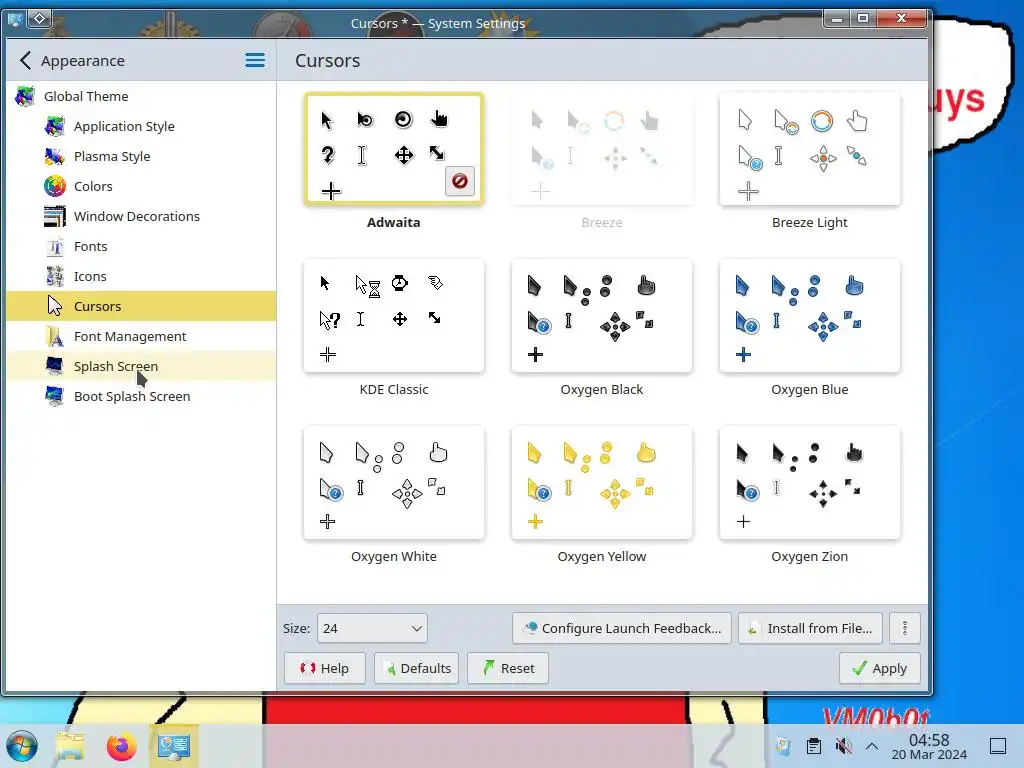Open the clipboard tray icon
1024x768 pixels.
click(x=814, y=746)
